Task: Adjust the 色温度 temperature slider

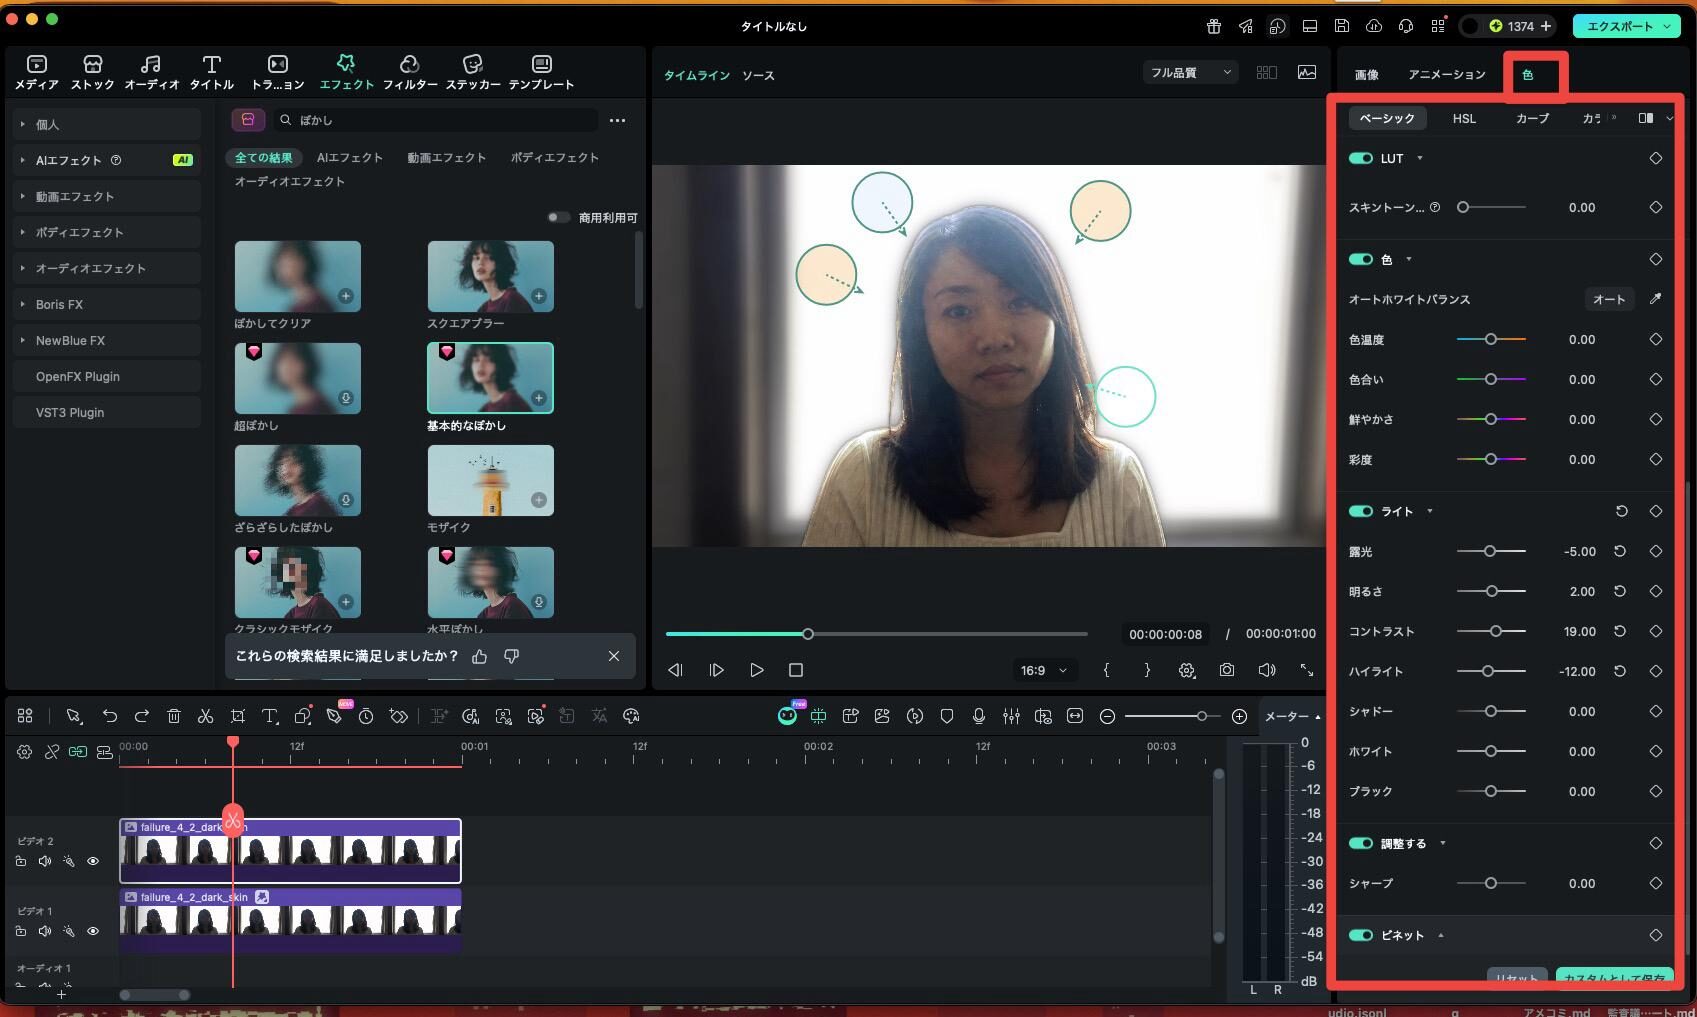Action: (x=1491, y=339)
